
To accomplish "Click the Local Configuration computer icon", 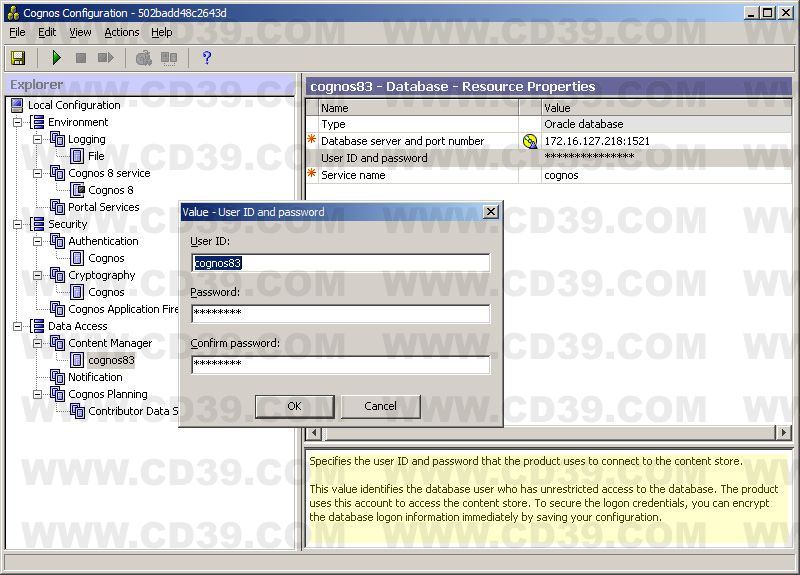I will (x=17, y=105).
